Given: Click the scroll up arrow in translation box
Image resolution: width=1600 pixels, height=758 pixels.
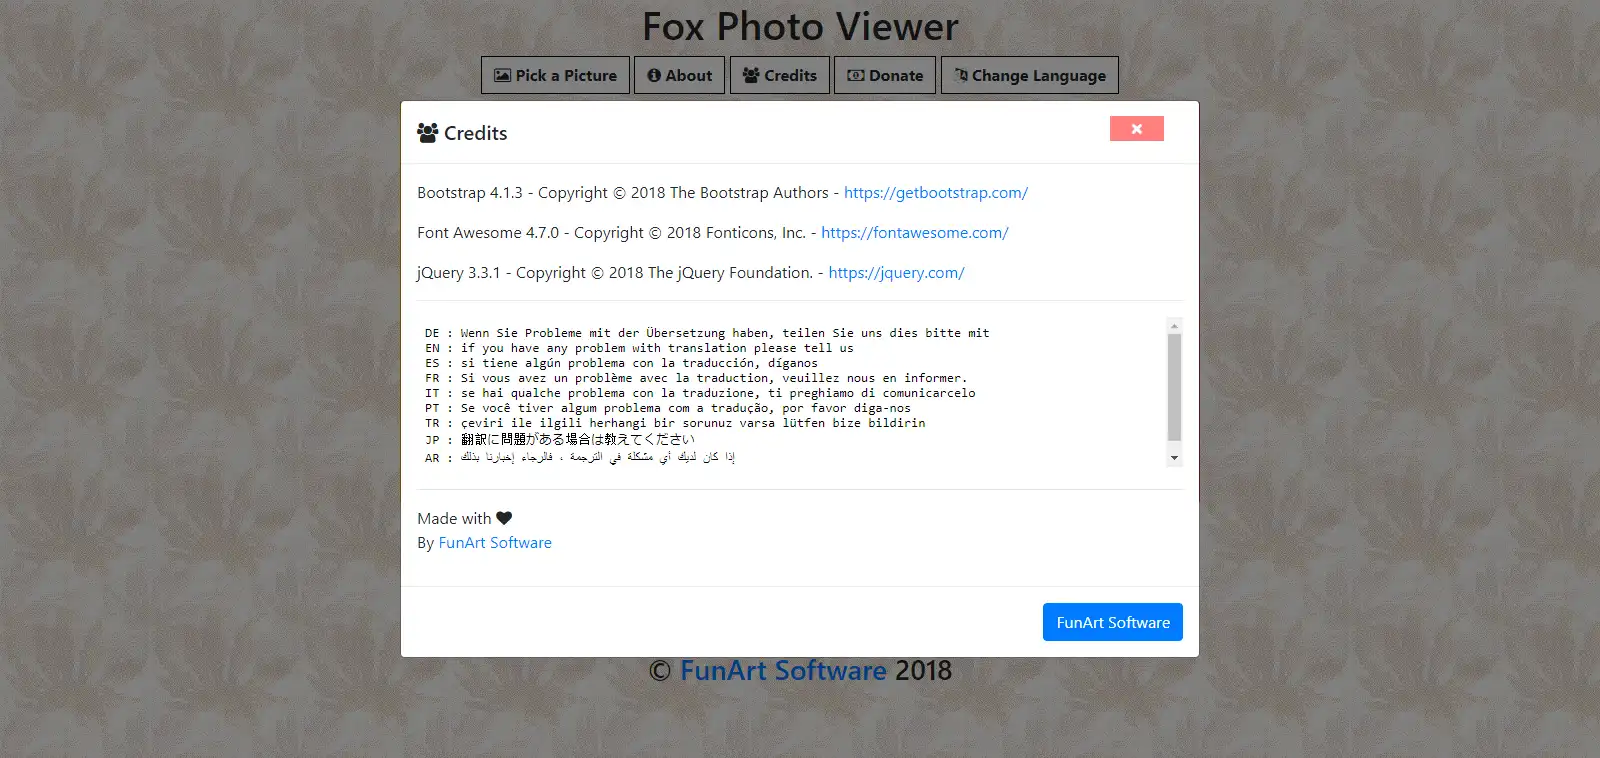Looking at the screenshot, I should (1174, 326).
